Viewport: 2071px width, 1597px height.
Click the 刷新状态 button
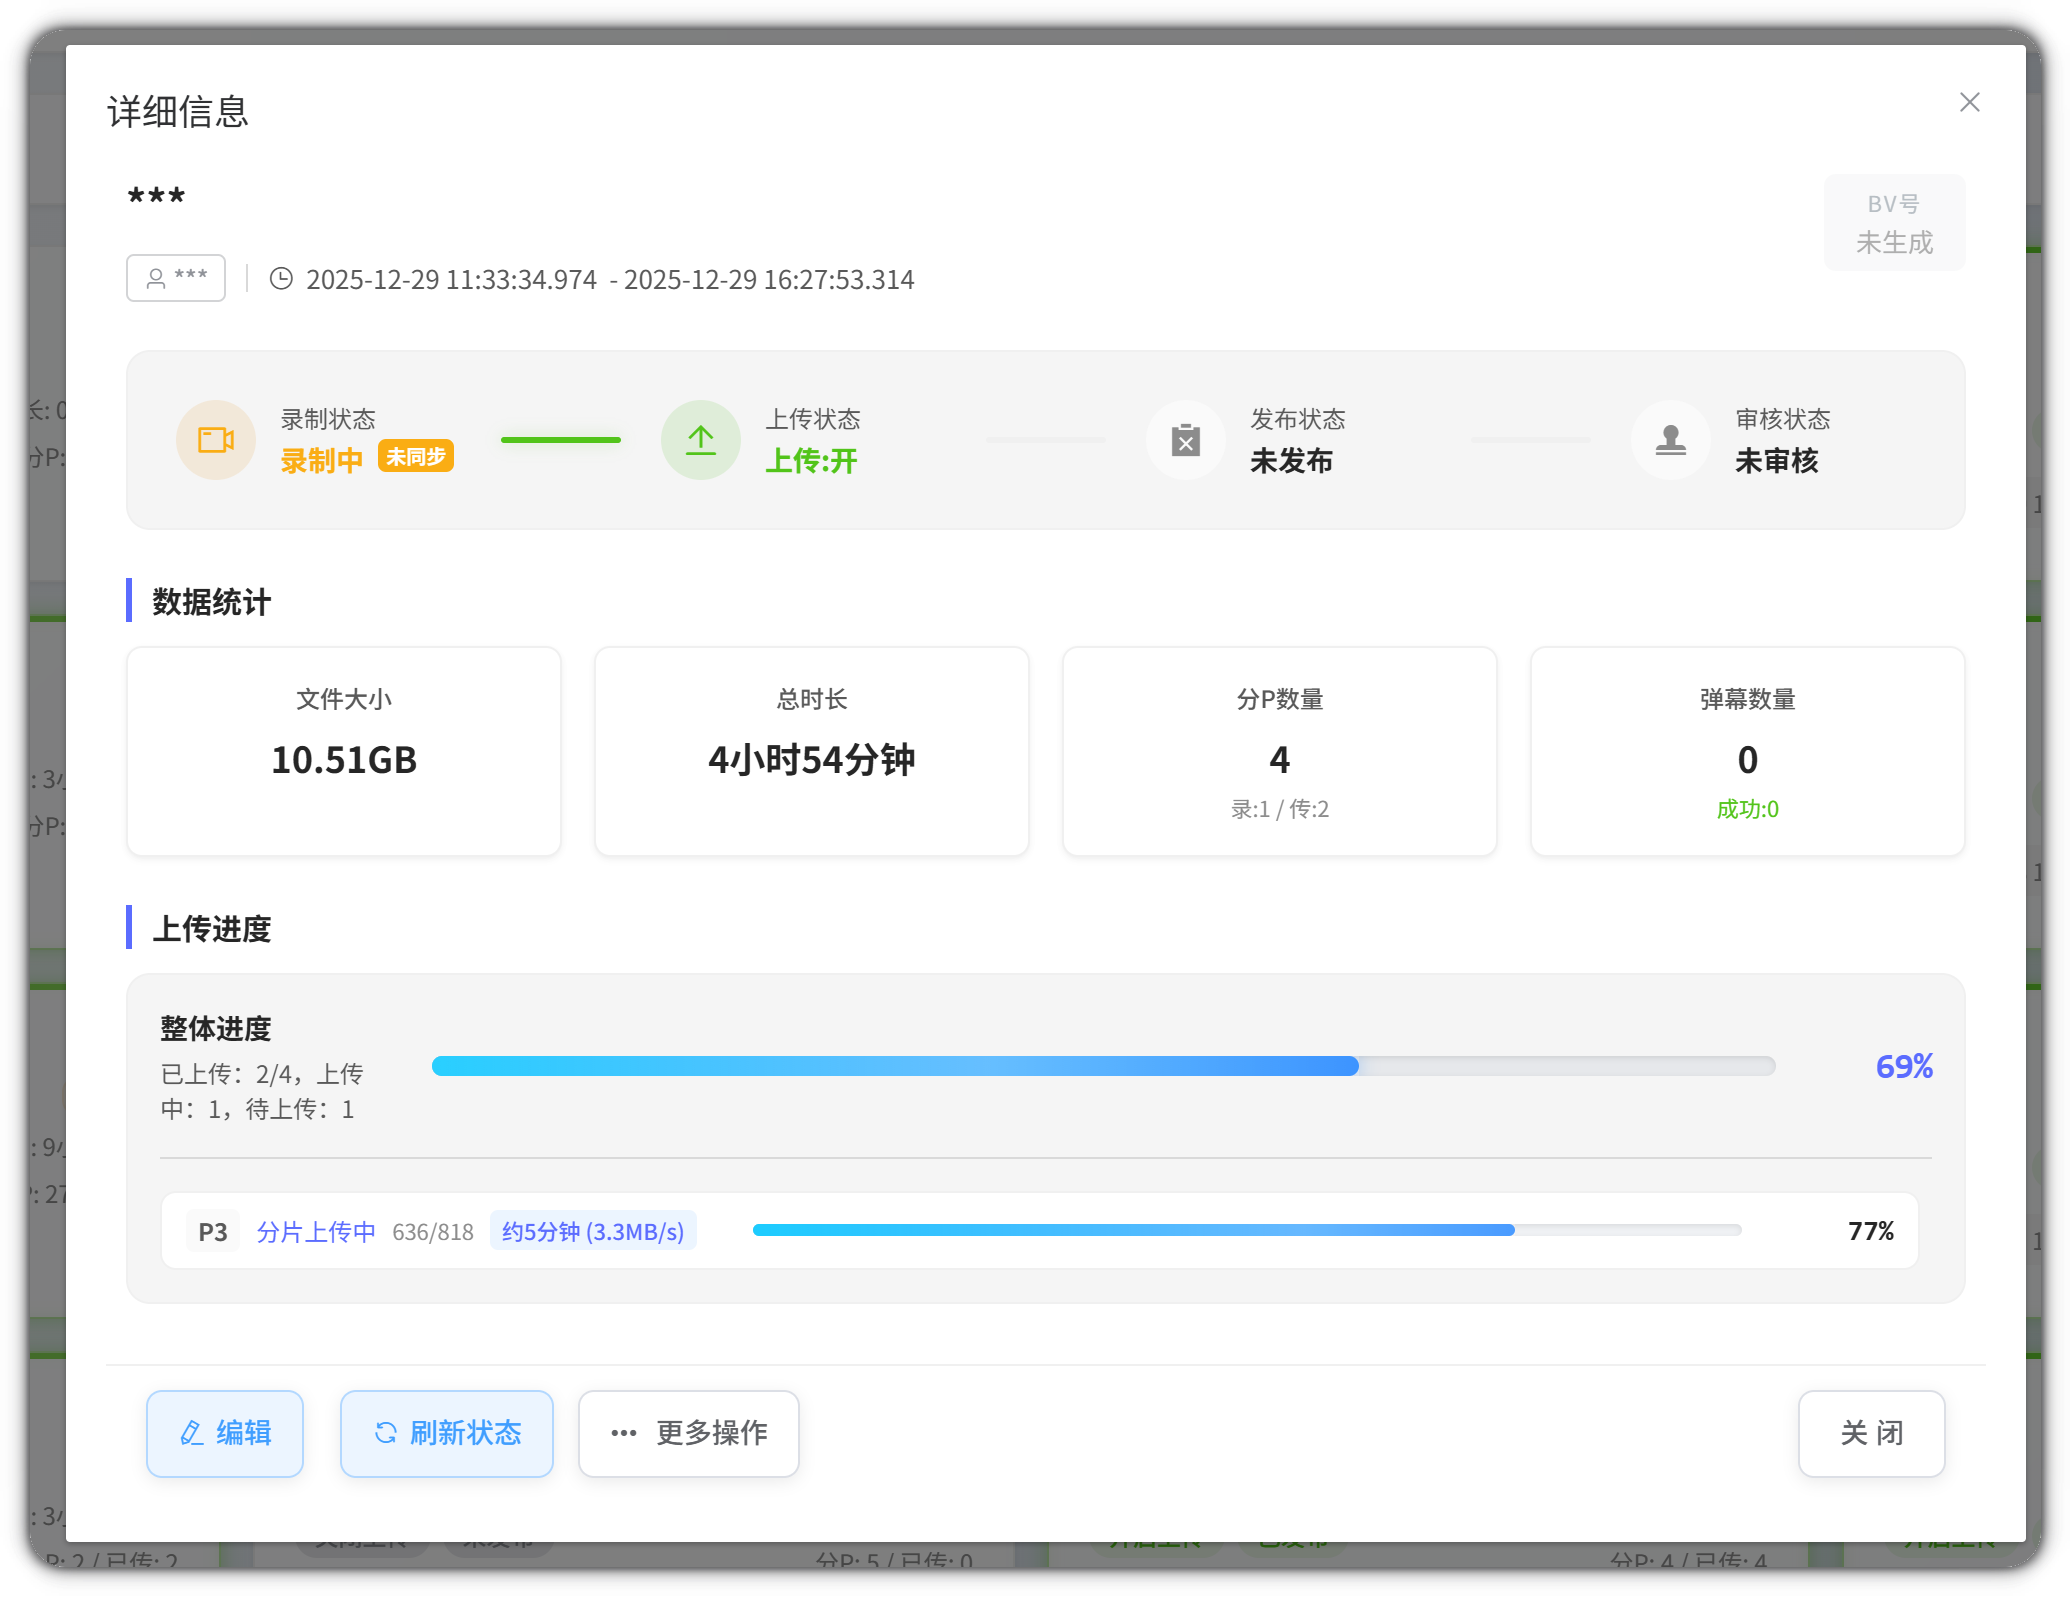click(x=446, y=1433)
